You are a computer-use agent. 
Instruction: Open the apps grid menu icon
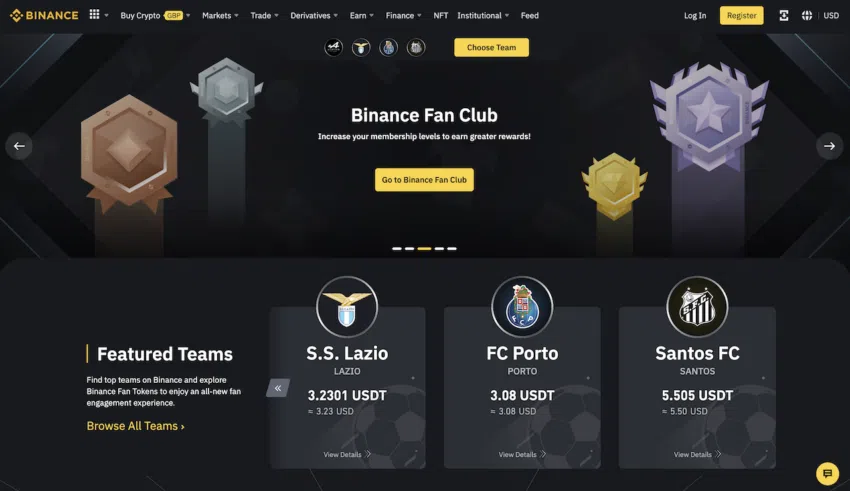[x=94, y=15]
